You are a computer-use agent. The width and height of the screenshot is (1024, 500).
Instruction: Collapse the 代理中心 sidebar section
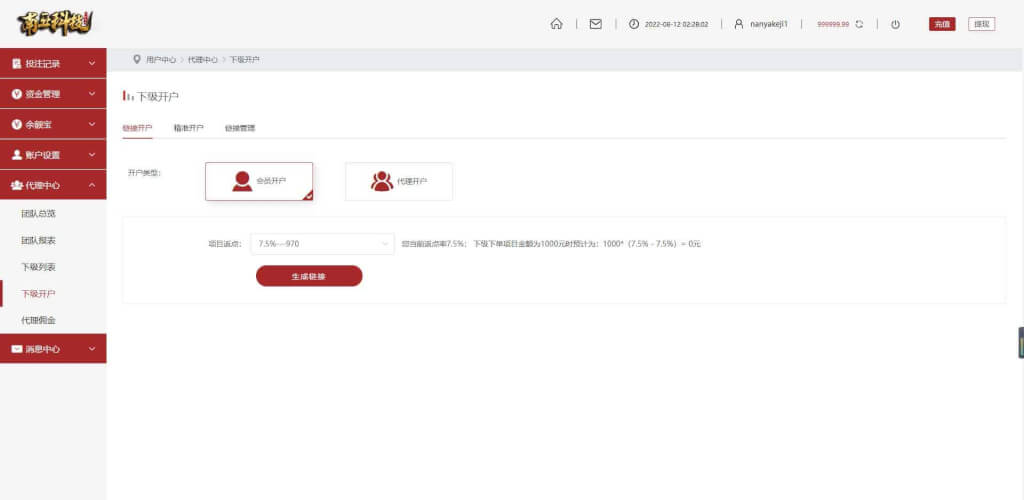[53, 185]
